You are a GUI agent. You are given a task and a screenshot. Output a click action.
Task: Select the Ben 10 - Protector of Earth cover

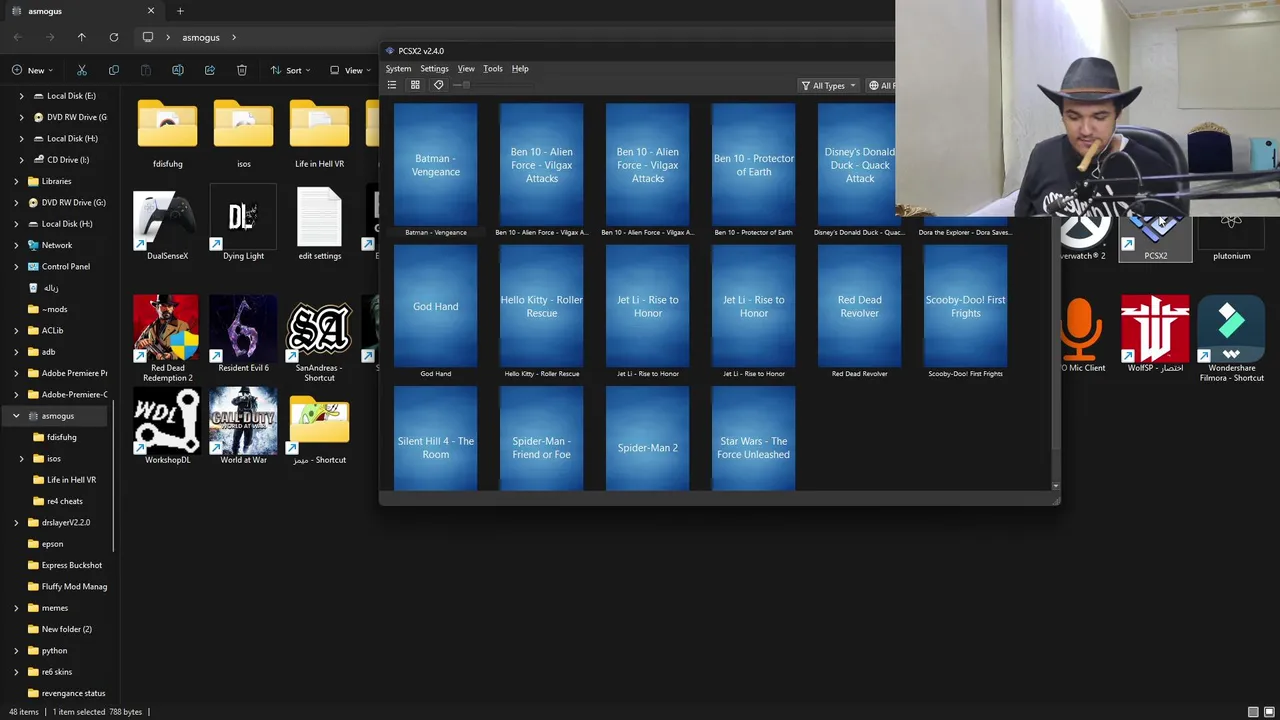click(754, 165)
